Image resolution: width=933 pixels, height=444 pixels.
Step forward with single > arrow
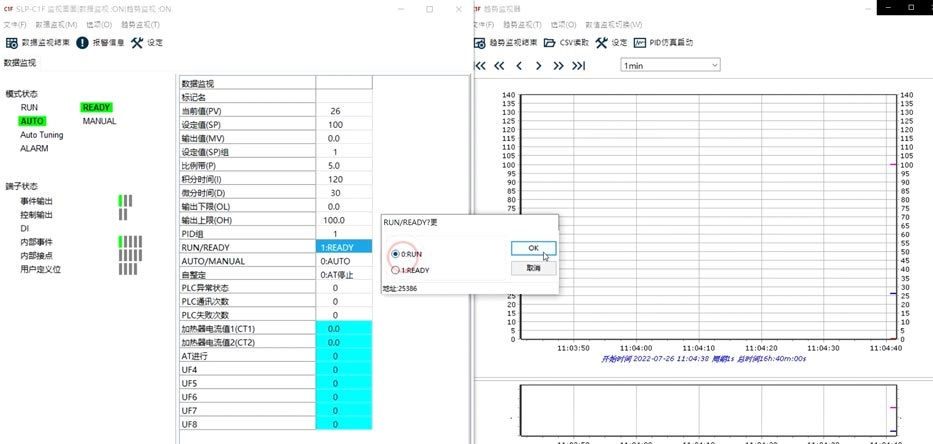point(538,66)
